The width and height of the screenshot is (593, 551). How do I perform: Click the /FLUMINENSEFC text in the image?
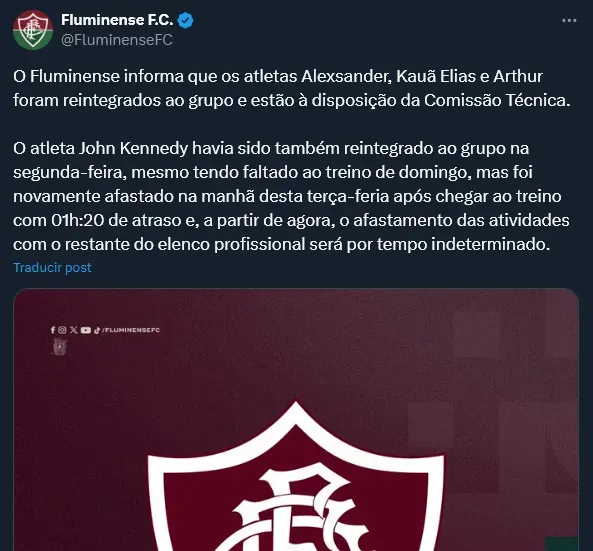[x=131, y=330]
